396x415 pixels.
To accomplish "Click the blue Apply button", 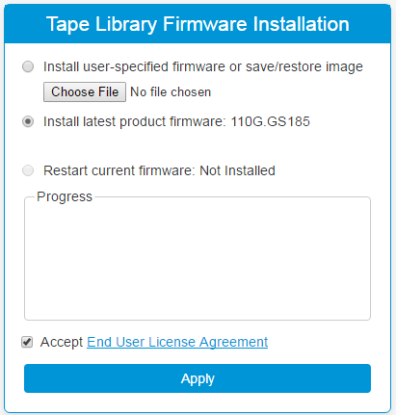I will click(197, 378).
